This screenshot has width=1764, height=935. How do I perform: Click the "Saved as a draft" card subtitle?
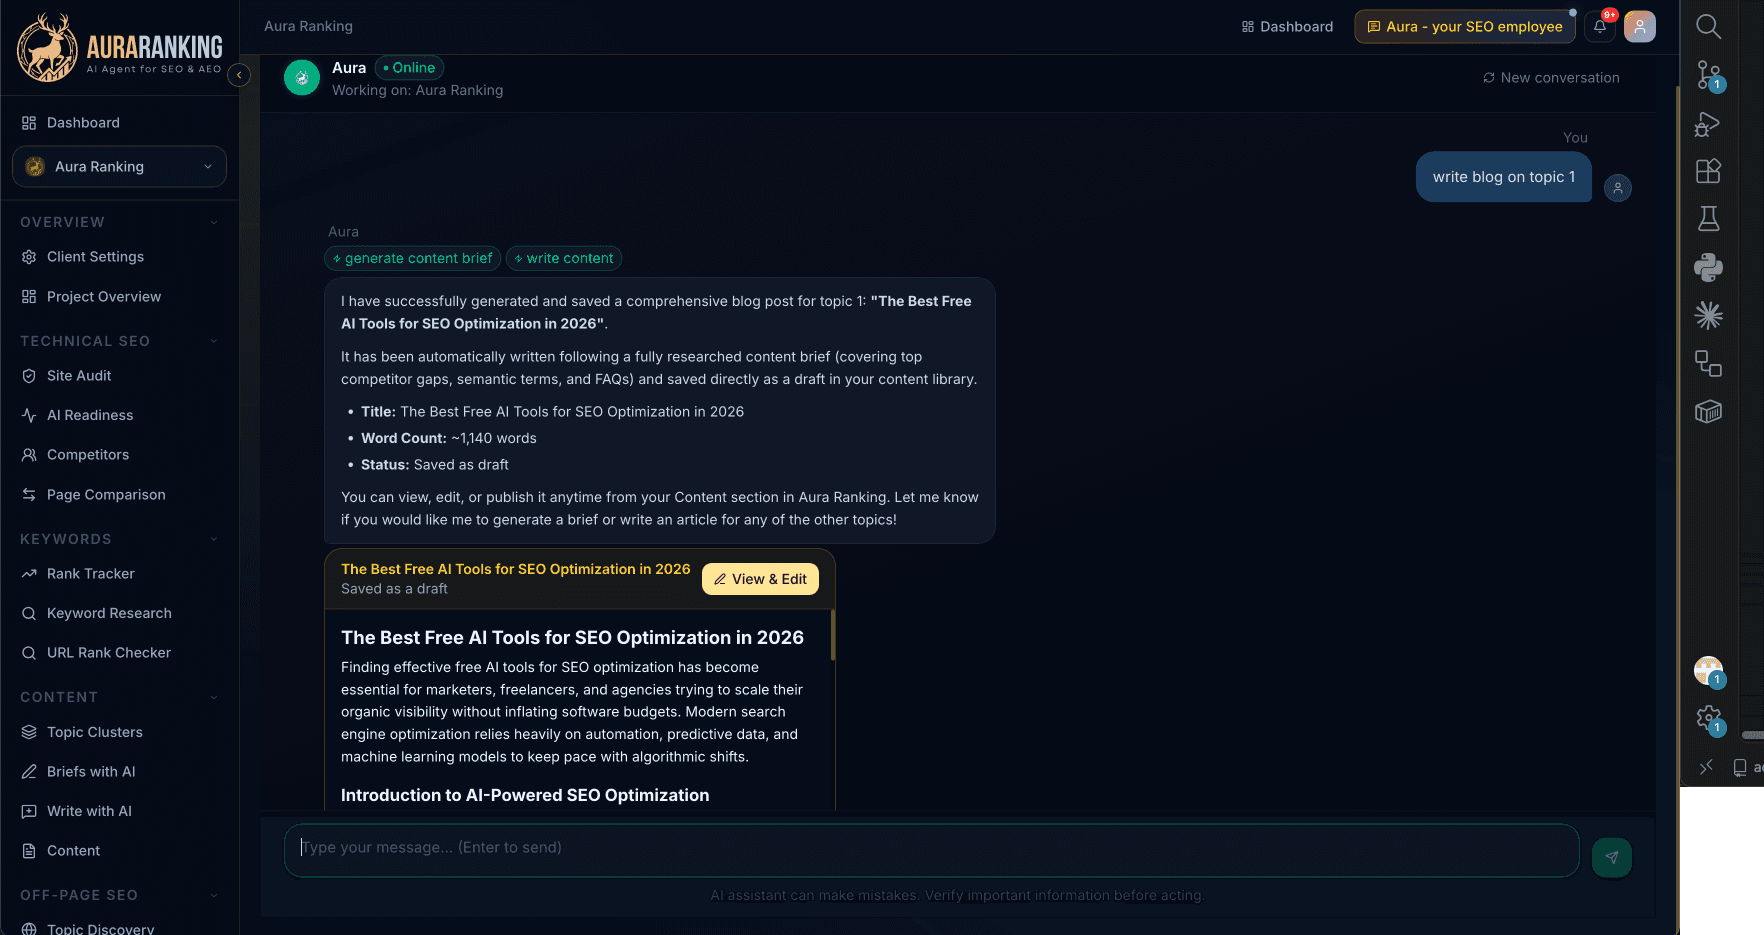[x=394, y=589]
